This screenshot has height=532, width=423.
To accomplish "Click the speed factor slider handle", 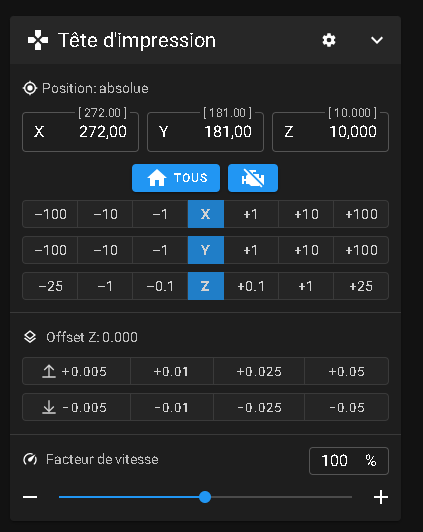I will pos(205,497).
